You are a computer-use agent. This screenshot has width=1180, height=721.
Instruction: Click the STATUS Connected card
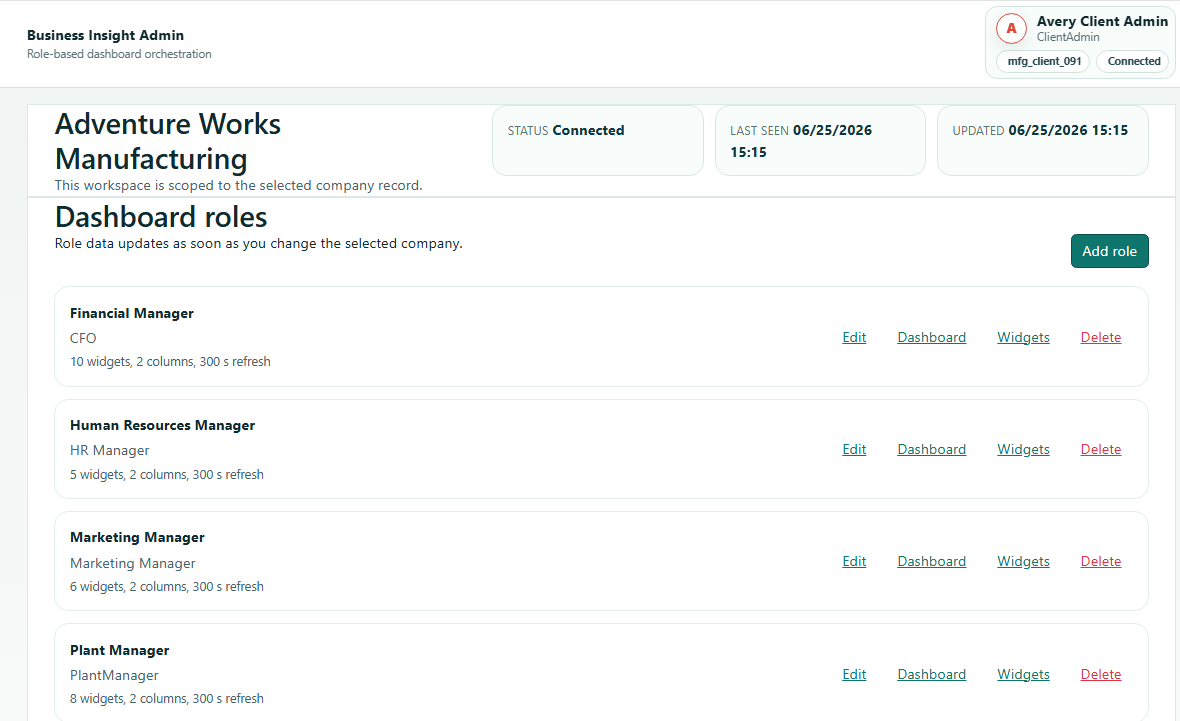point(598,141)
